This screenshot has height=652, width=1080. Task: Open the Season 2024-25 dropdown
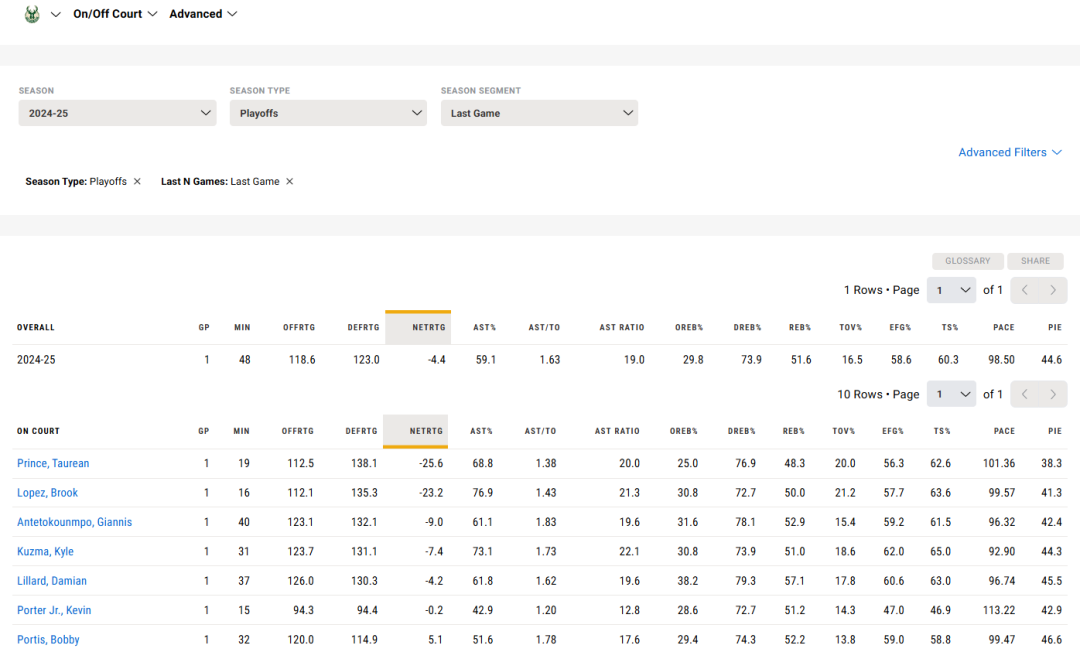[118, 113]
